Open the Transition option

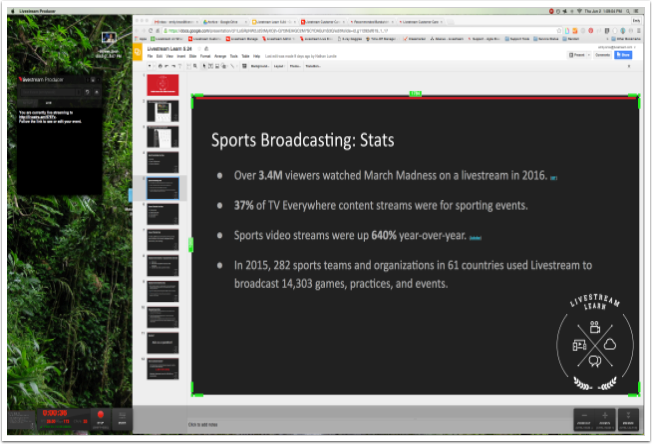(x=313, y=66)
